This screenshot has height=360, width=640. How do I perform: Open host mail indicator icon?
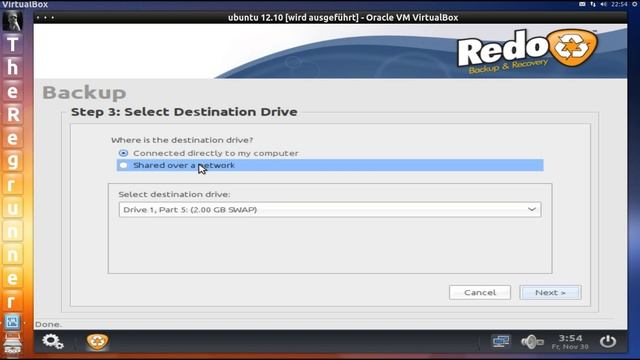(582, 4)
